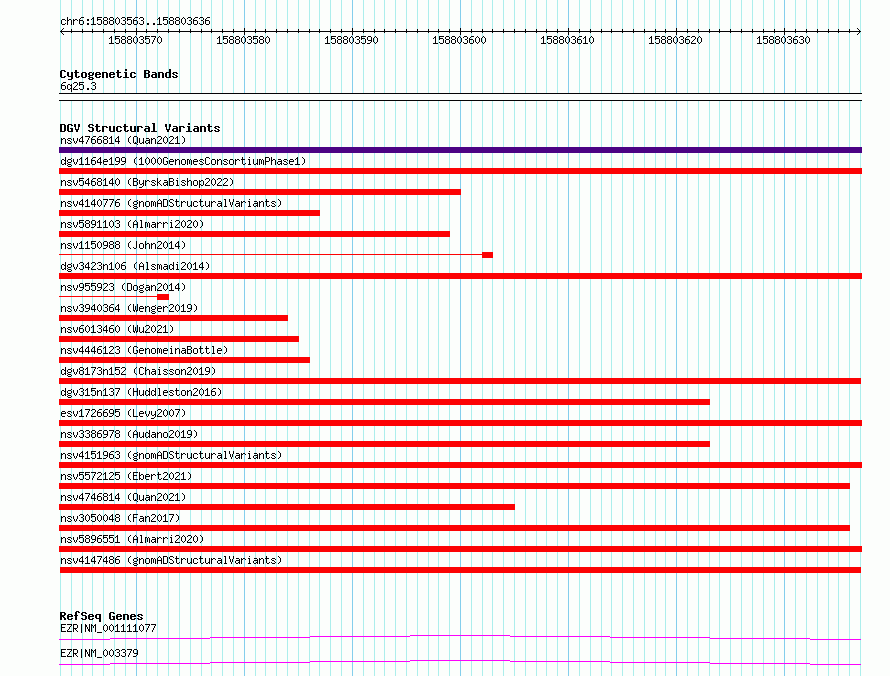The width and height of the screenshot is (890, 676).
Task: Click the left arrow of the ruler
Action: [x=62, y=31]
